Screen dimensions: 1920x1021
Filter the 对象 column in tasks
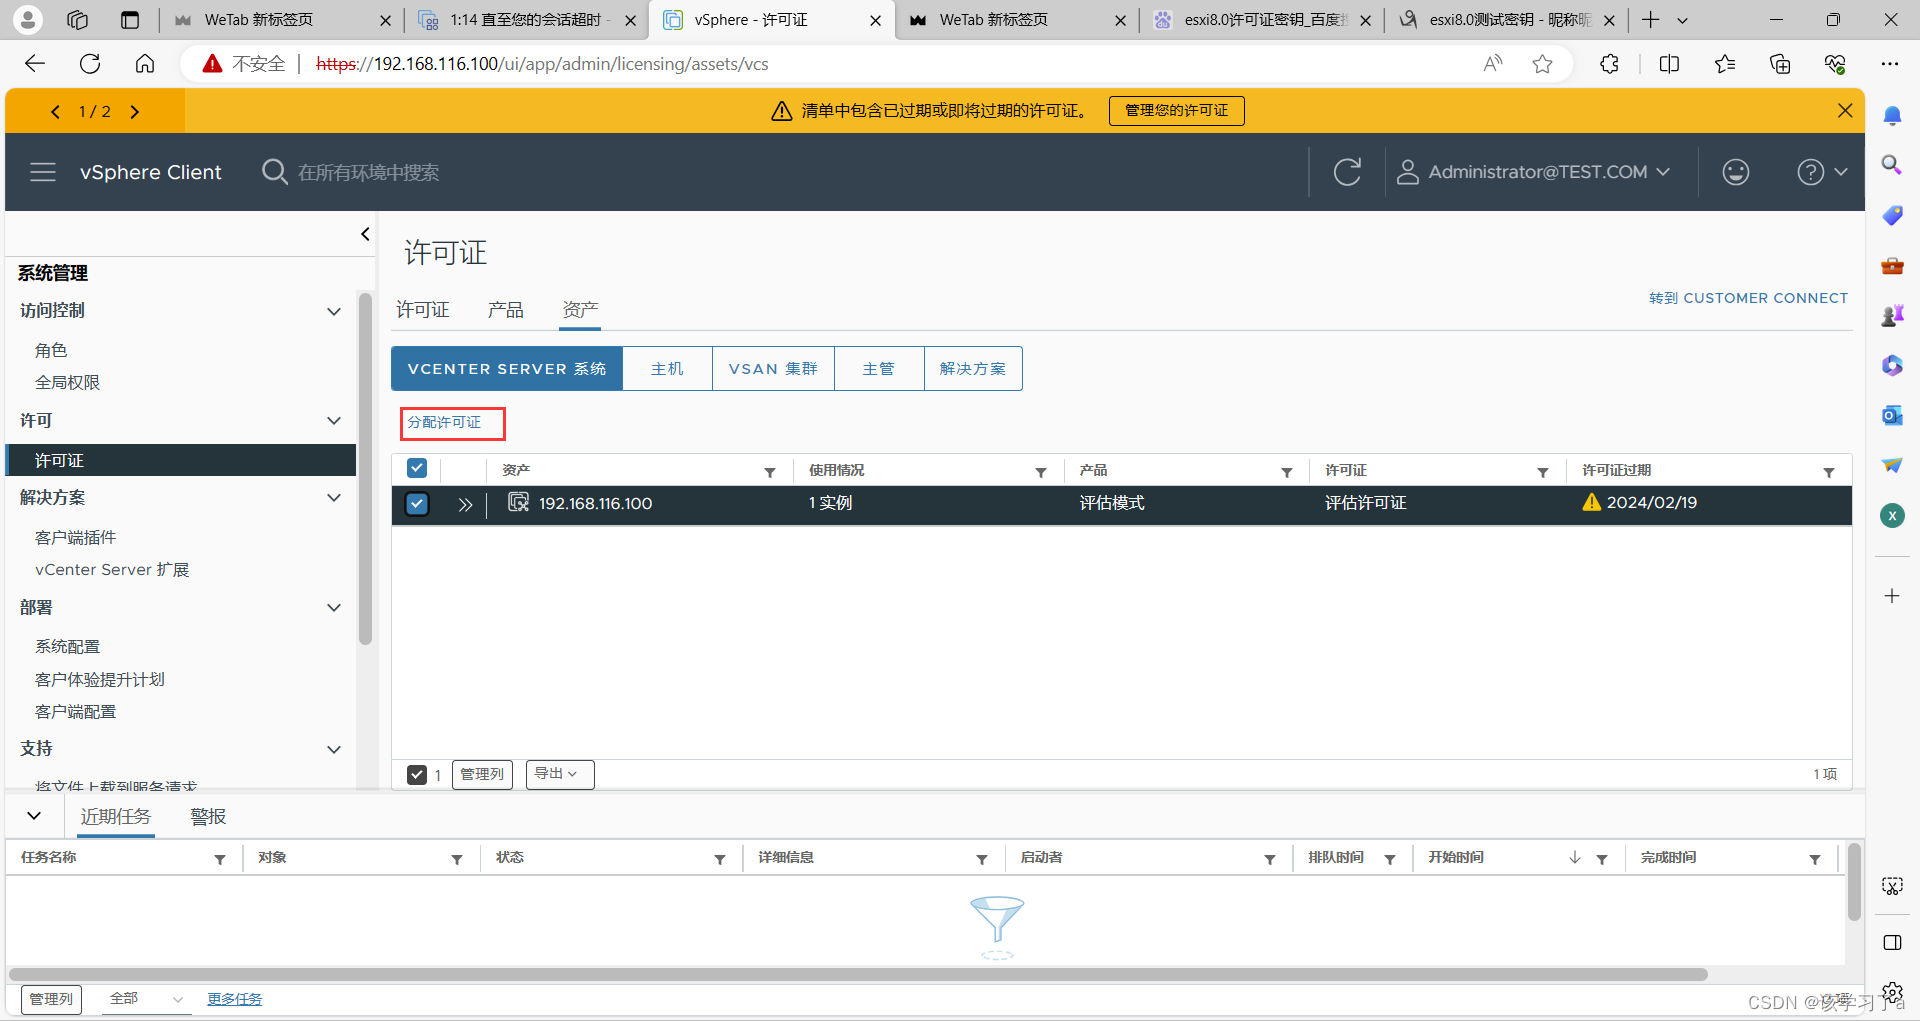click(457, 859)
